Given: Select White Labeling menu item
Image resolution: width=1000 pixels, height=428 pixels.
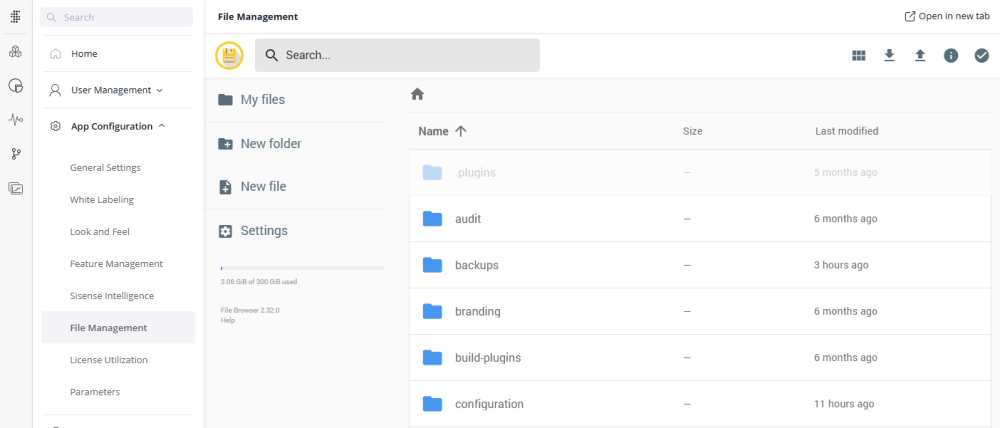Looking at the screenshot, I should pyautogui.click(x=101, y=199).
